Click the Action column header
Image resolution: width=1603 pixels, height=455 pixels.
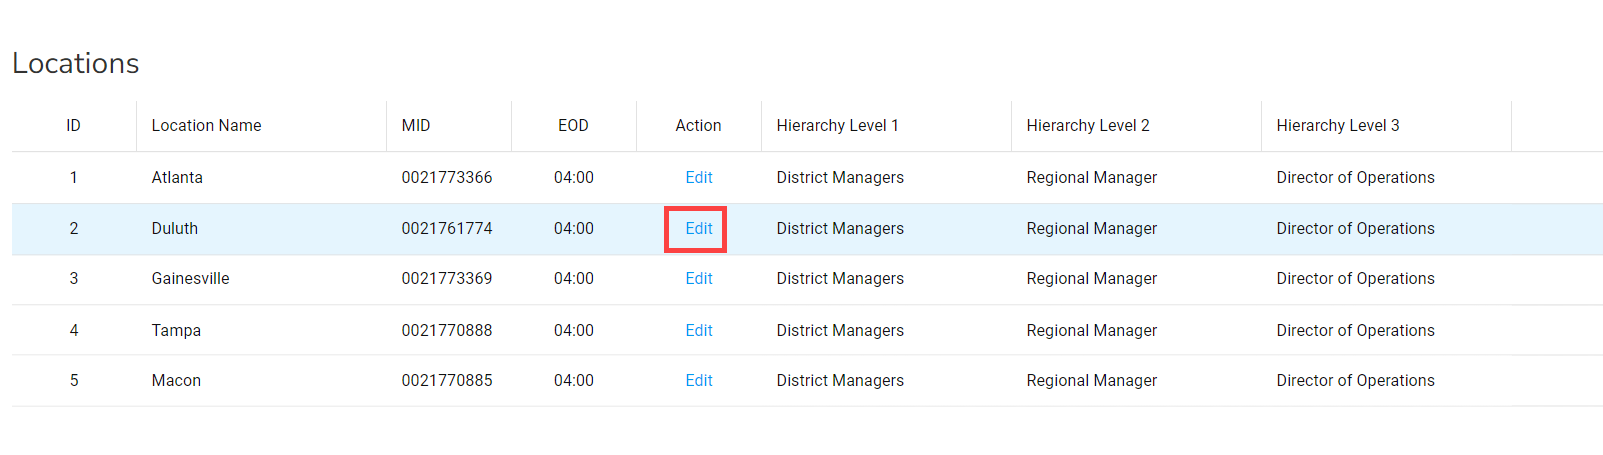[x=698, y=126]
